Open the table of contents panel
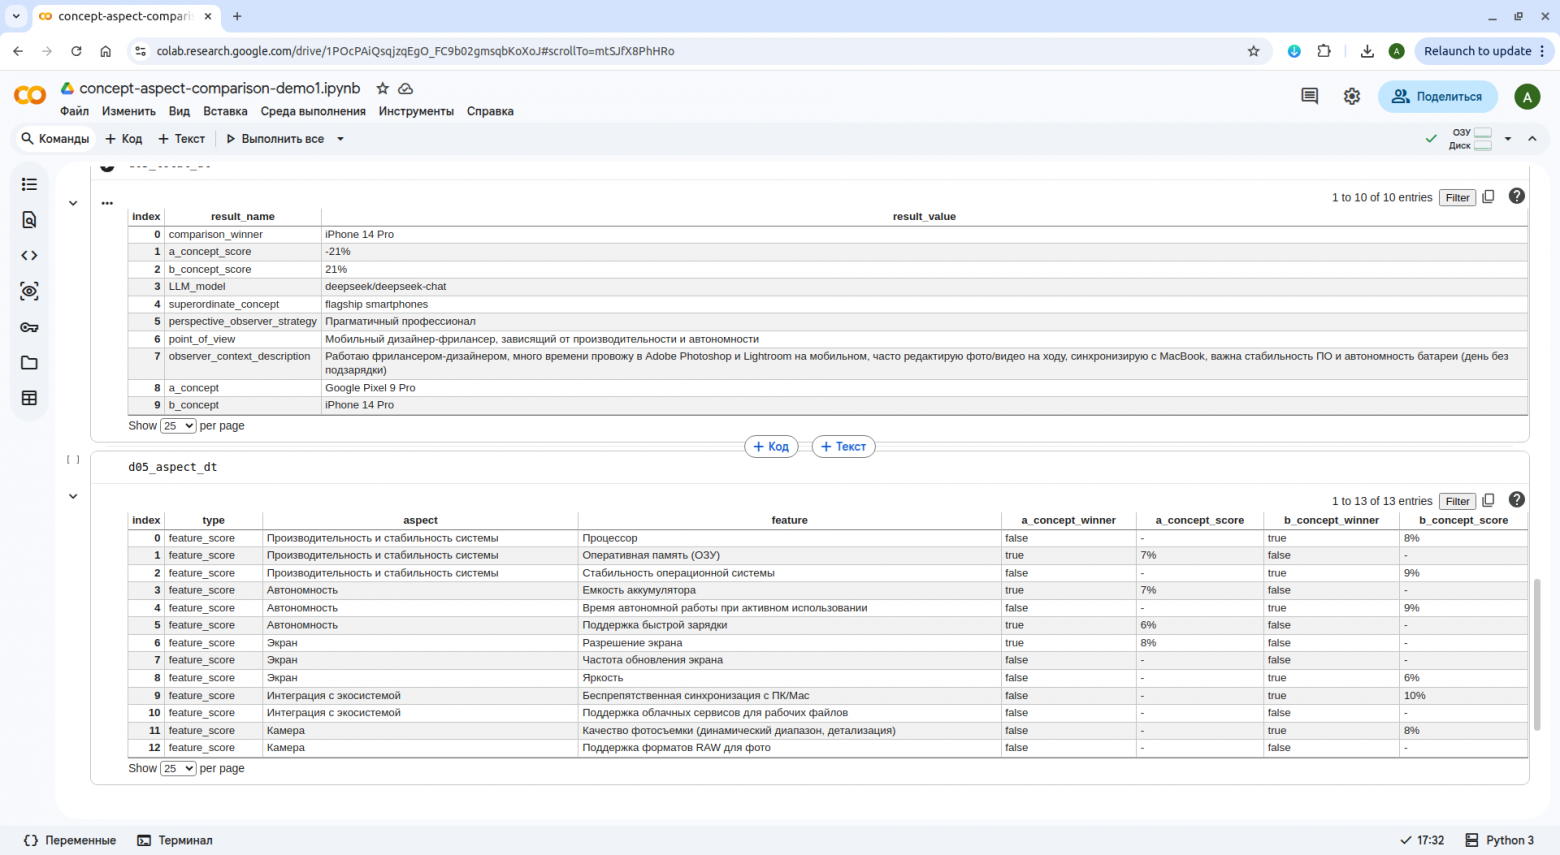Viewport: 1560px width, 855px height. [x=29, y=184]
